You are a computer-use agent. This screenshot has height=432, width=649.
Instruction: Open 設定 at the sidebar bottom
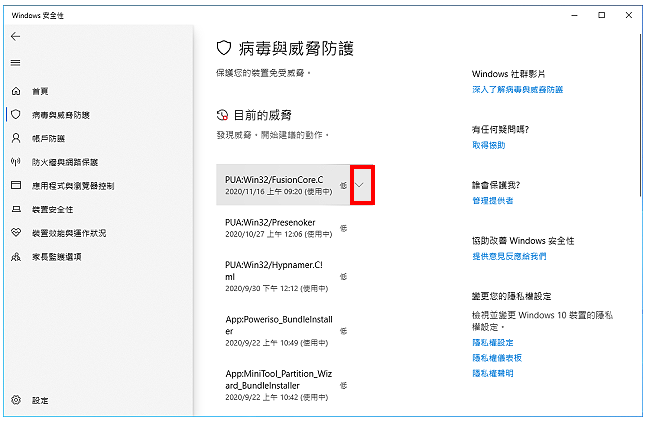click(x=40, y=401)
